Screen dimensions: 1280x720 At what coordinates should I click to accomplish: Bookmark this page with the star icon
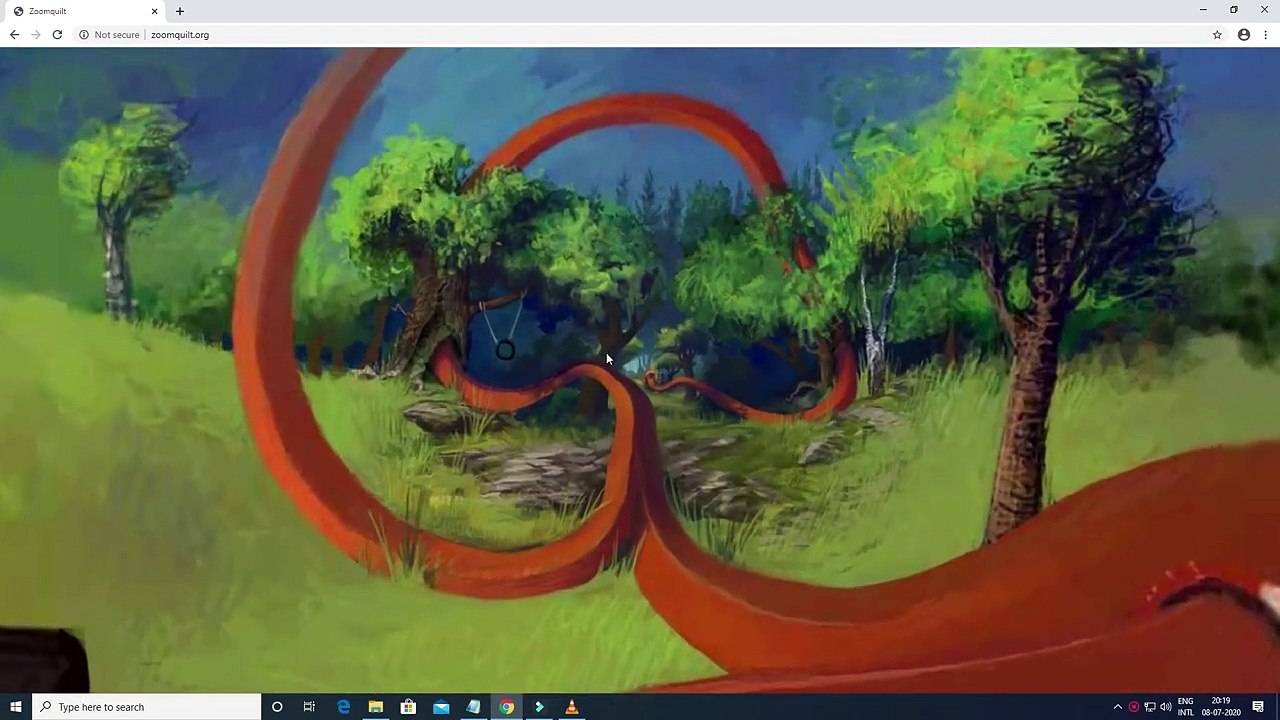click(1217, 35)
